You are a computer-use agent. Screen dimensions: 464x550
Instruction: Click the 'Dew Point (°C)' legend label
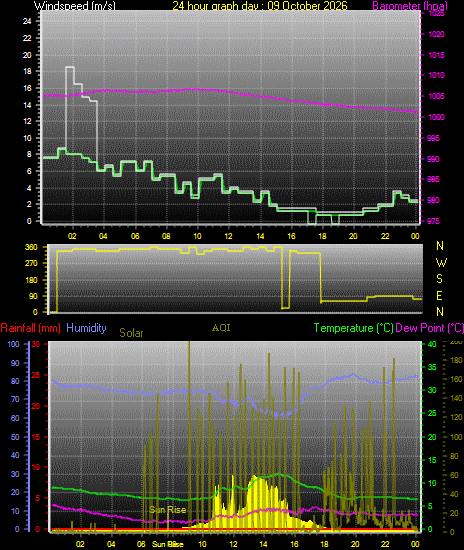pyautogui.click(x=430, y=328)
